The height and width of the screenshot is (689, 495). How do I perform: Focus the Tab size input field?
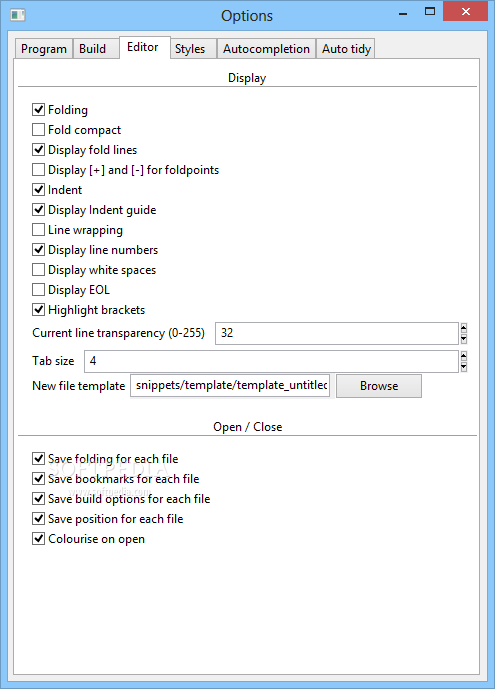tap(271, 362)
